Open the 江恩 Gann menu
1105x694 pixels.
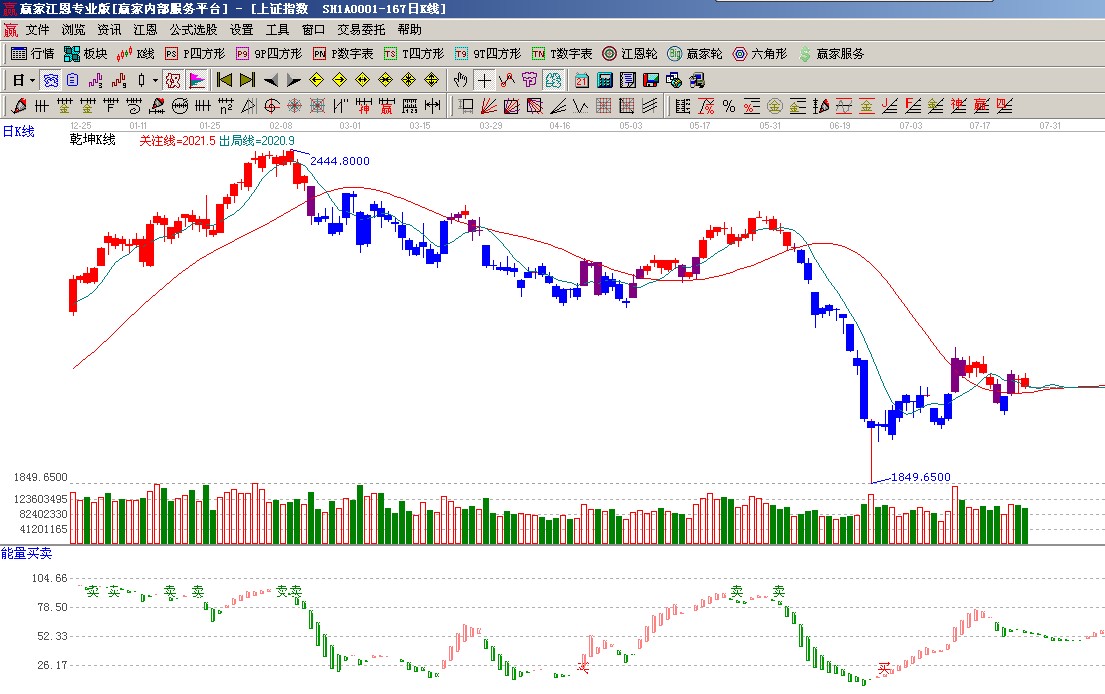[x=145, y=30]
